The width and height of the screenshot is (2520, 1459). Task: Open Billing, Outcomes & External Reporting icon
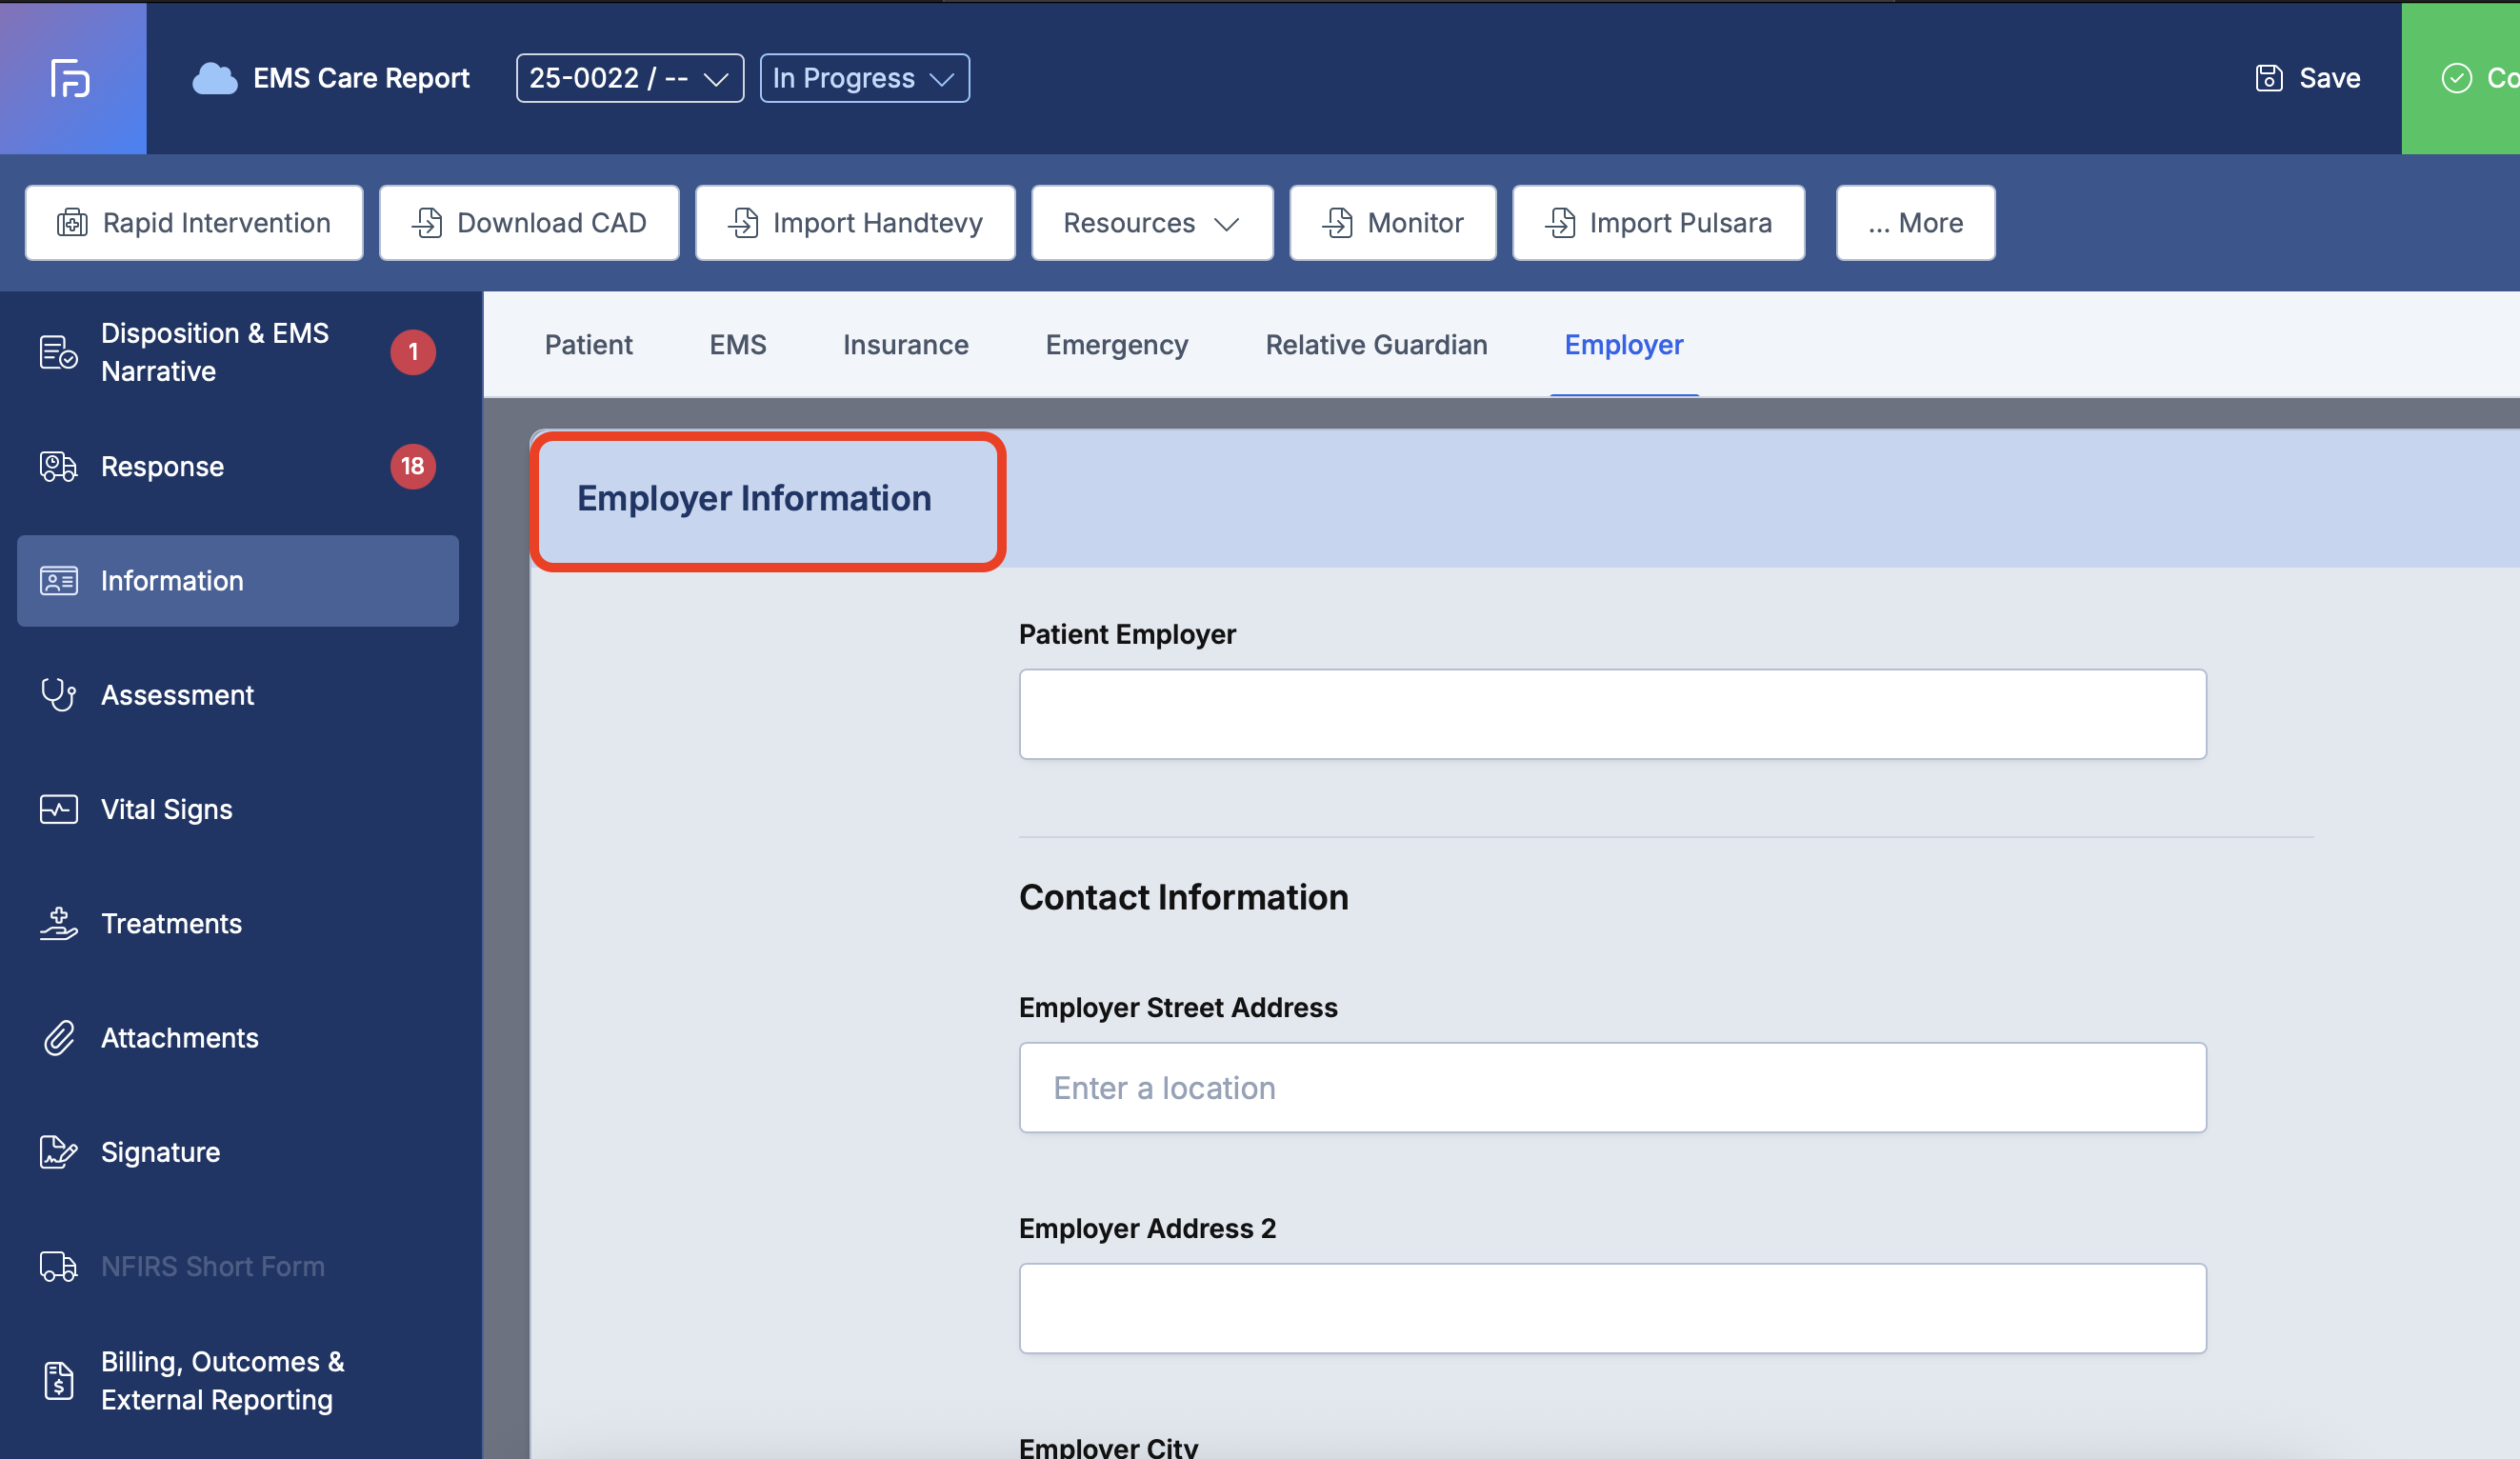tap(58, 1380)
